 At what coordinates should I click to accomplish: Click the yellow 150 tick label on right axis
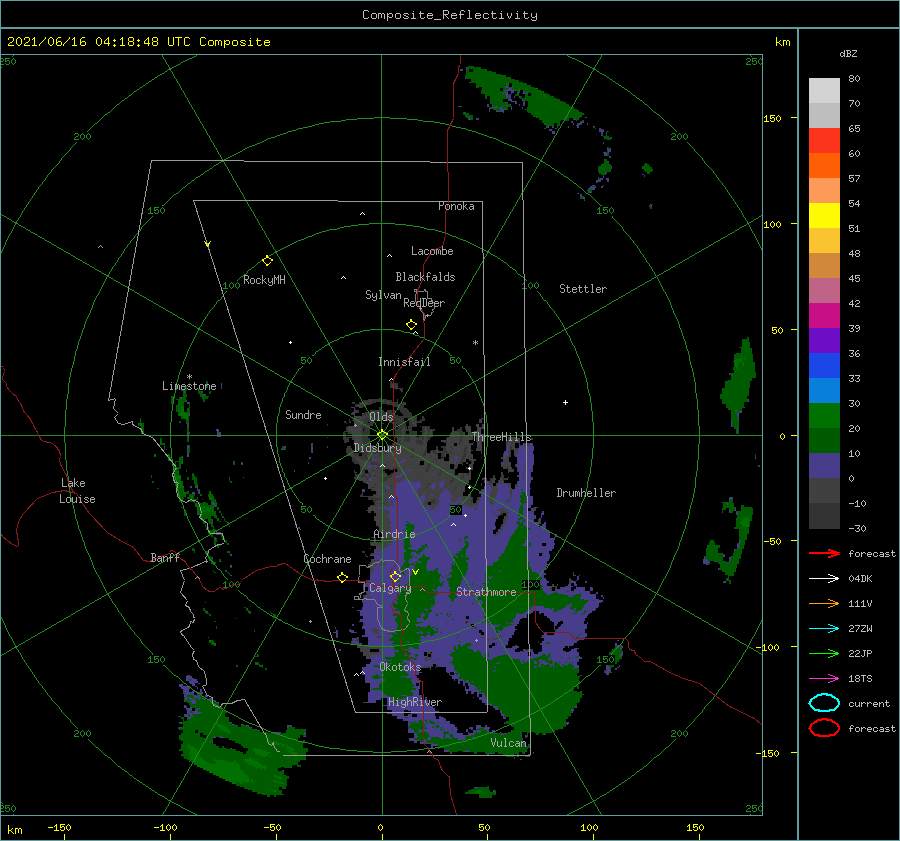pos(772,118)
